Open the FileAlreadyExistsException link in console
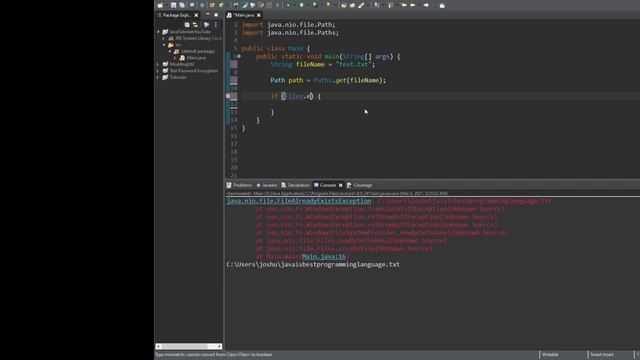Image resolution: width=640 pixels, height=360 pixels. [x=299, y=201]
